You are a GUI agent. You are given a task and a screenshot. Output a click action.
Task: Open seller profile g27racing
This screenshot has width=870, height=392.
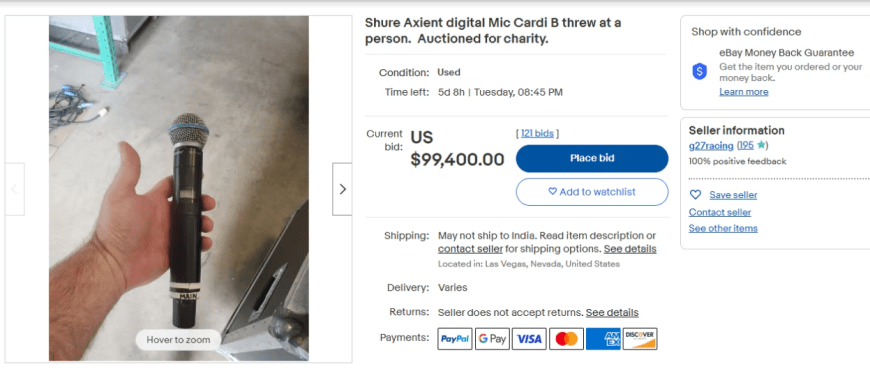pos(711,146)
